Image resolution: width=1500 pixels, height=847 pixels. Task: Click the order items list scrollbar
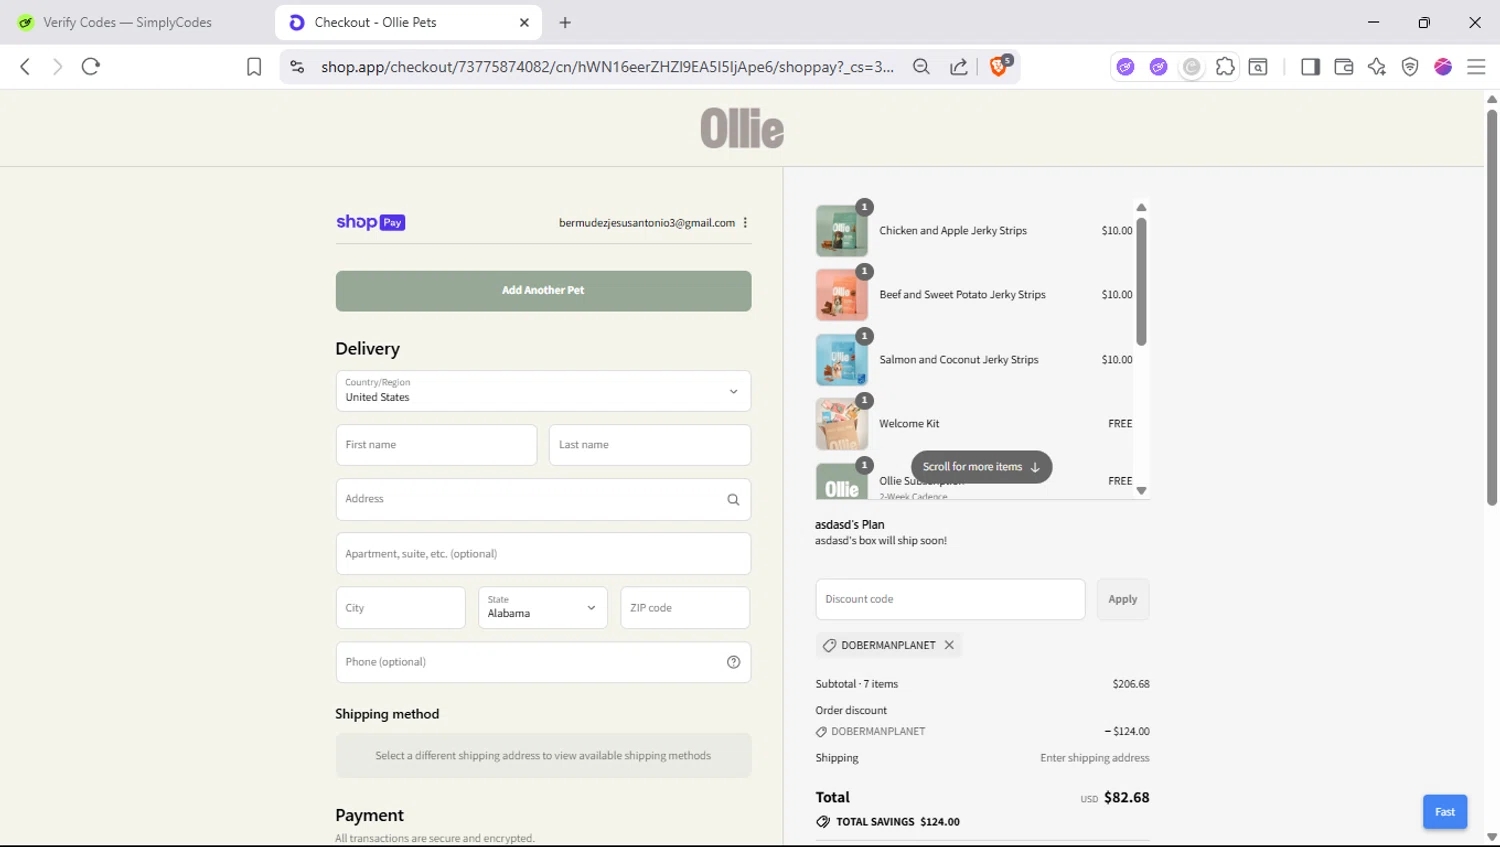1141,282
